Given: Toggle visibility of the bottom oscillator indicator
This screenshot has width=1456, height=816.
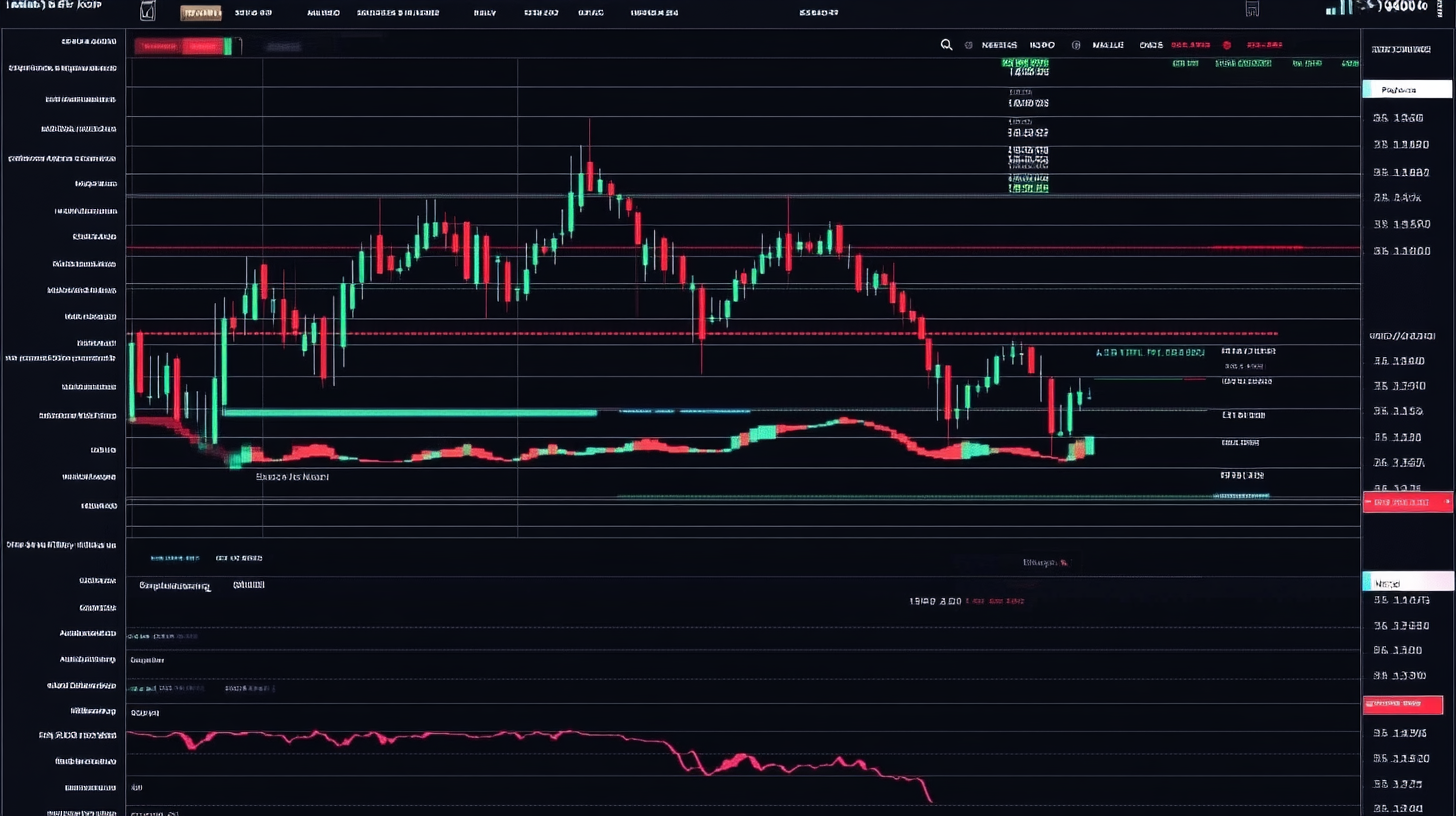Looking at the screenshot, I should pyautogui.click(x=145, y=712).
